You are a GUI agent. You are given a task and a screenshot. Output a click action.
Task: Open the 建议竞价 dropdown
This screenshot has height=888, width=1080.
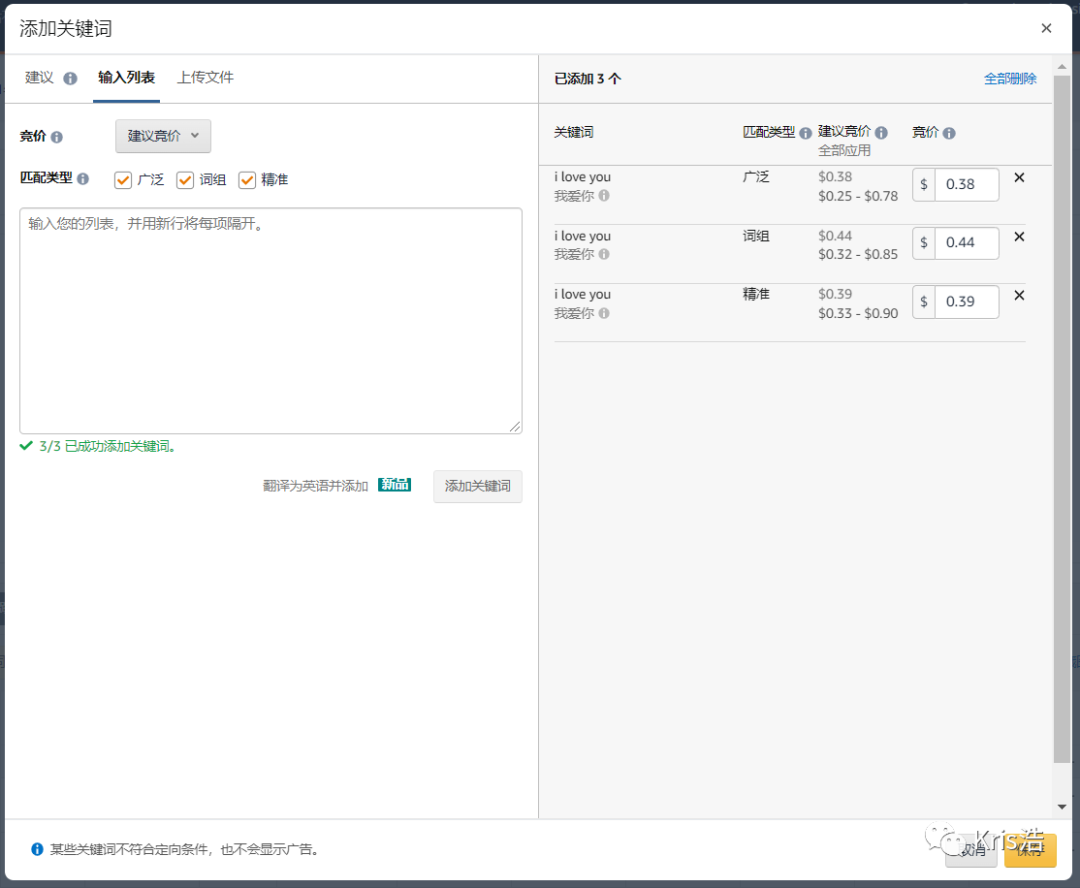coord(163,136)
